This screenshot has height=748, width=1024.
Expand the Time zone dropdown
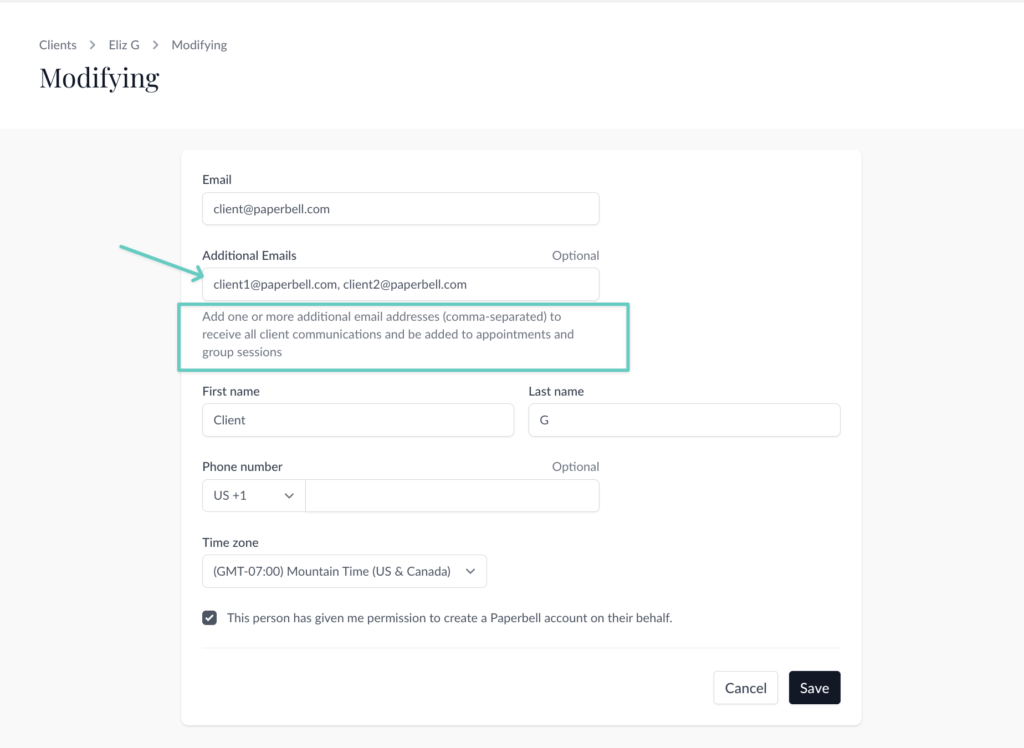click(344, 571)
